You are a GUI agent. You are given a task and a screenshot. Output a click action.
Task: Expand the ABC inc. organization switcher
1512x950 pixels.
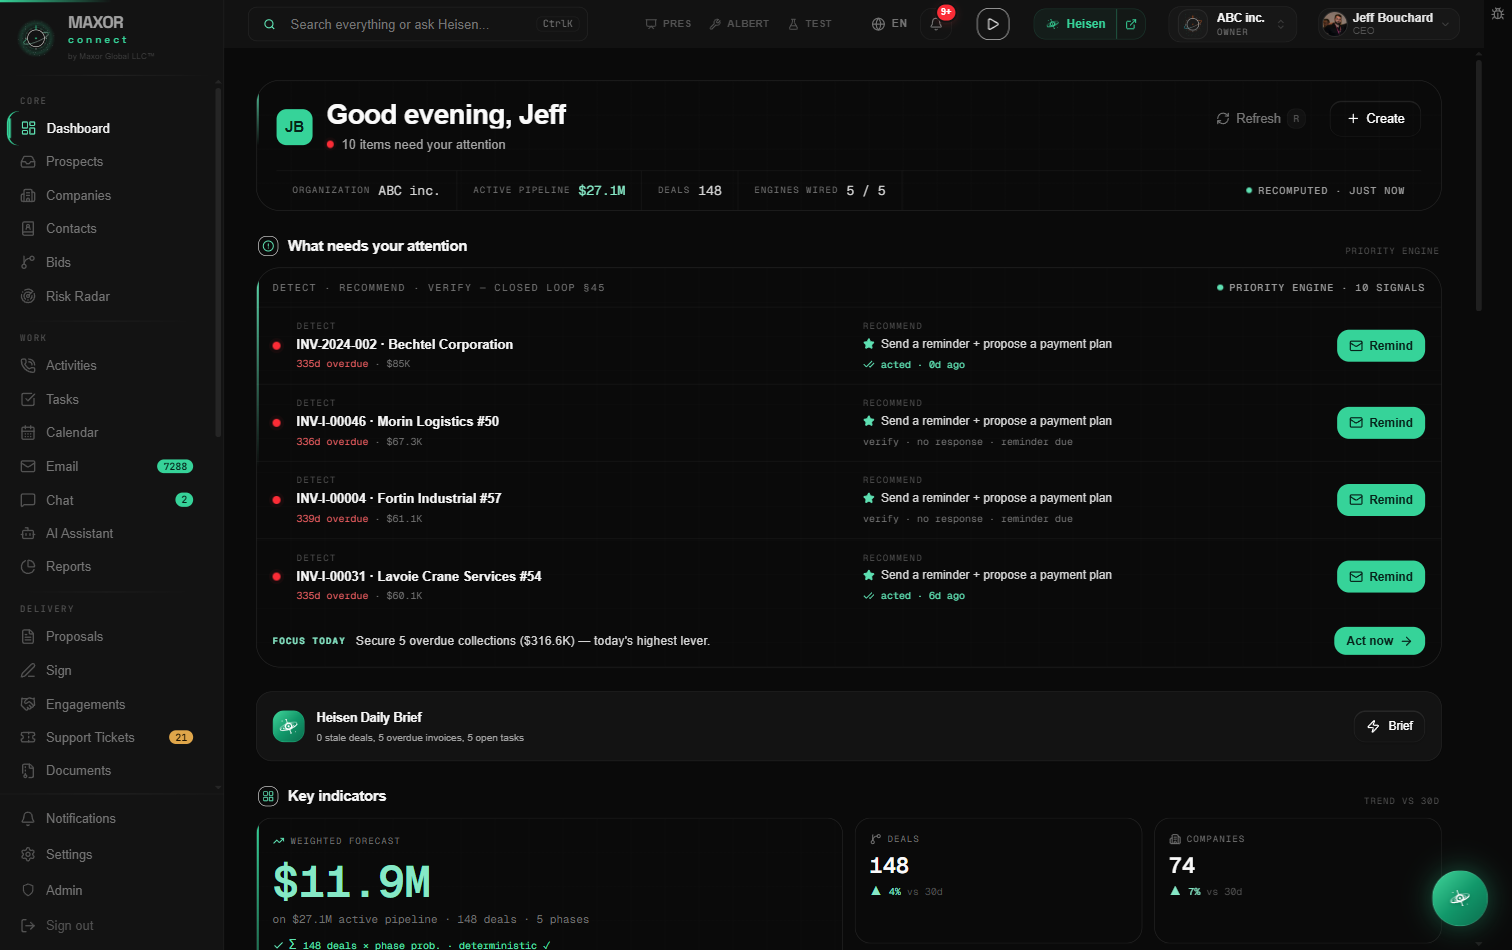click(1233, 24)
